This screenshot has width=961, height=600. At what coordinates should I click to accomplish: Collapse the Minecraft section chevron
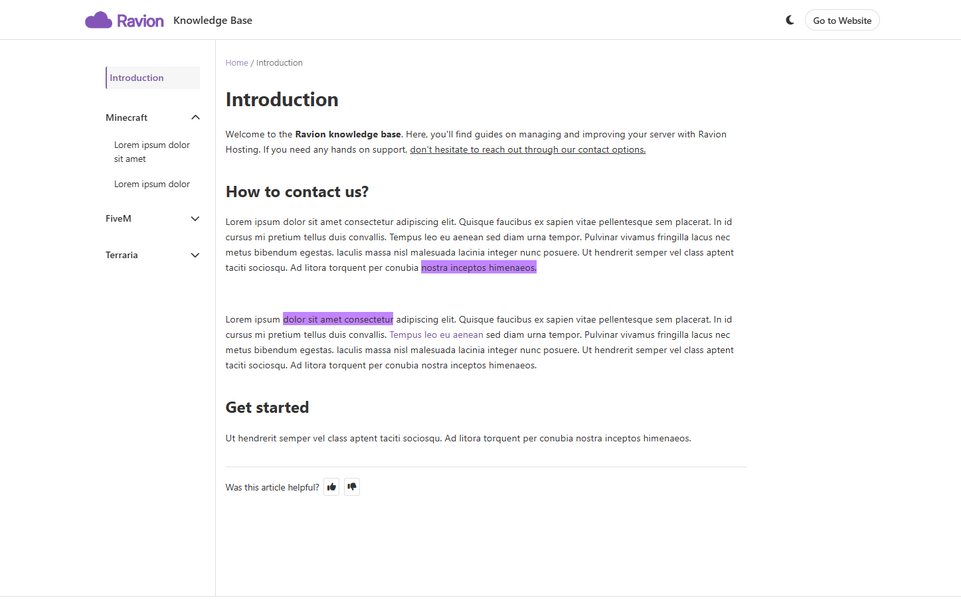point(196,118)
